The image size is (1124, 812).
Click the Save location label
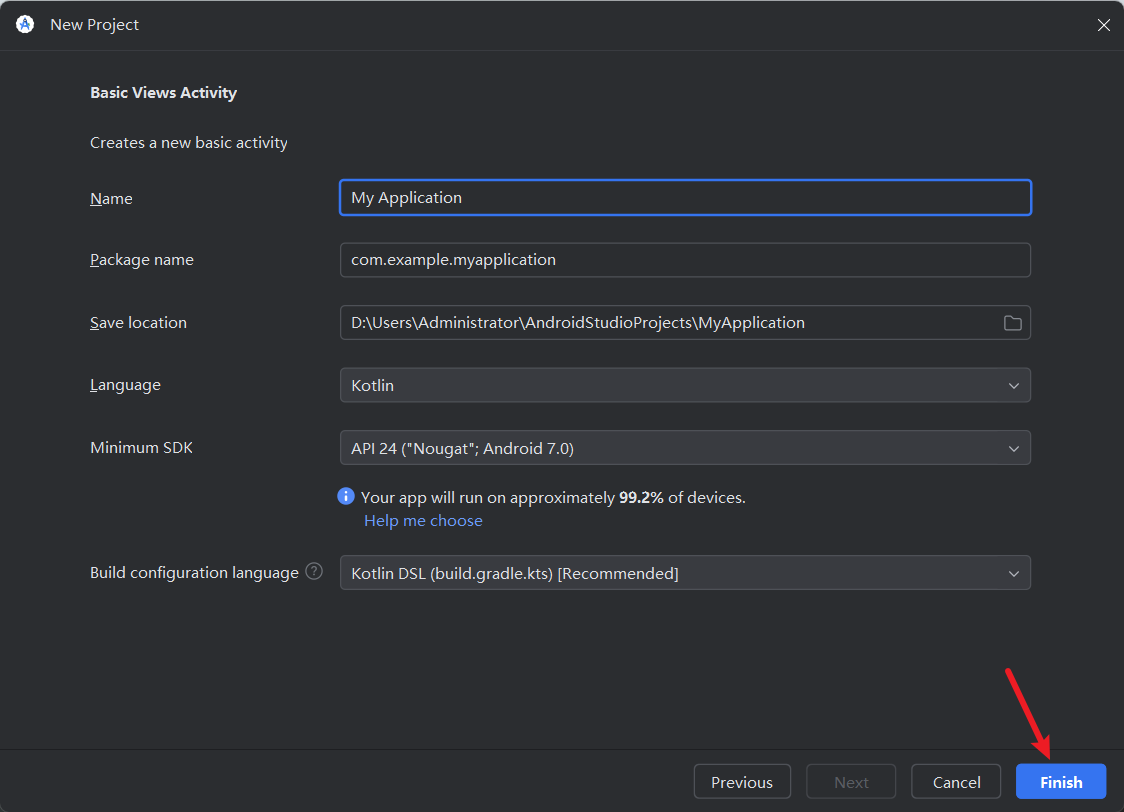(x=138, y=323)
